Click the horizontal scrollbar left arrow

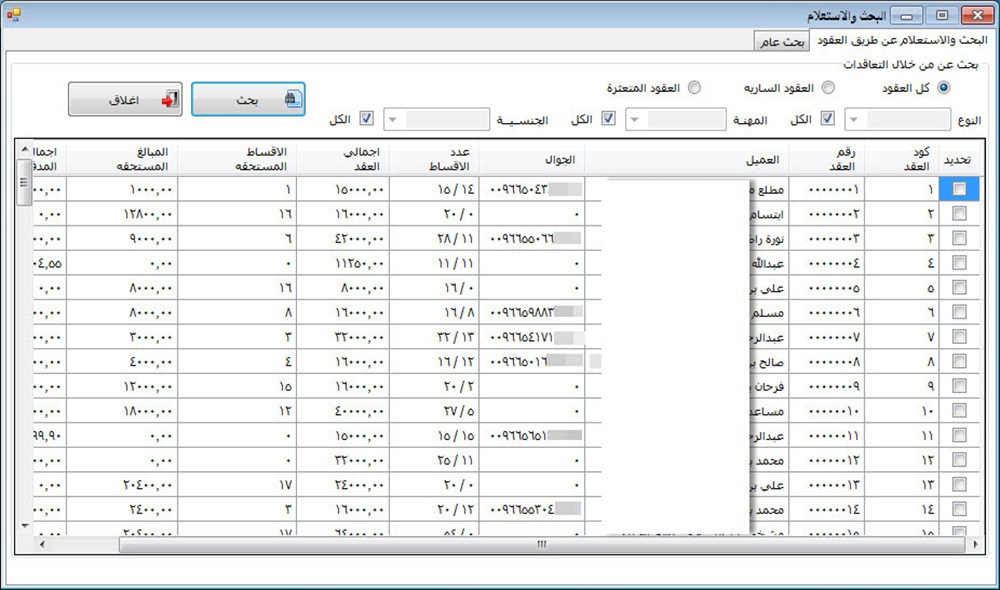[x=42, y=545]
